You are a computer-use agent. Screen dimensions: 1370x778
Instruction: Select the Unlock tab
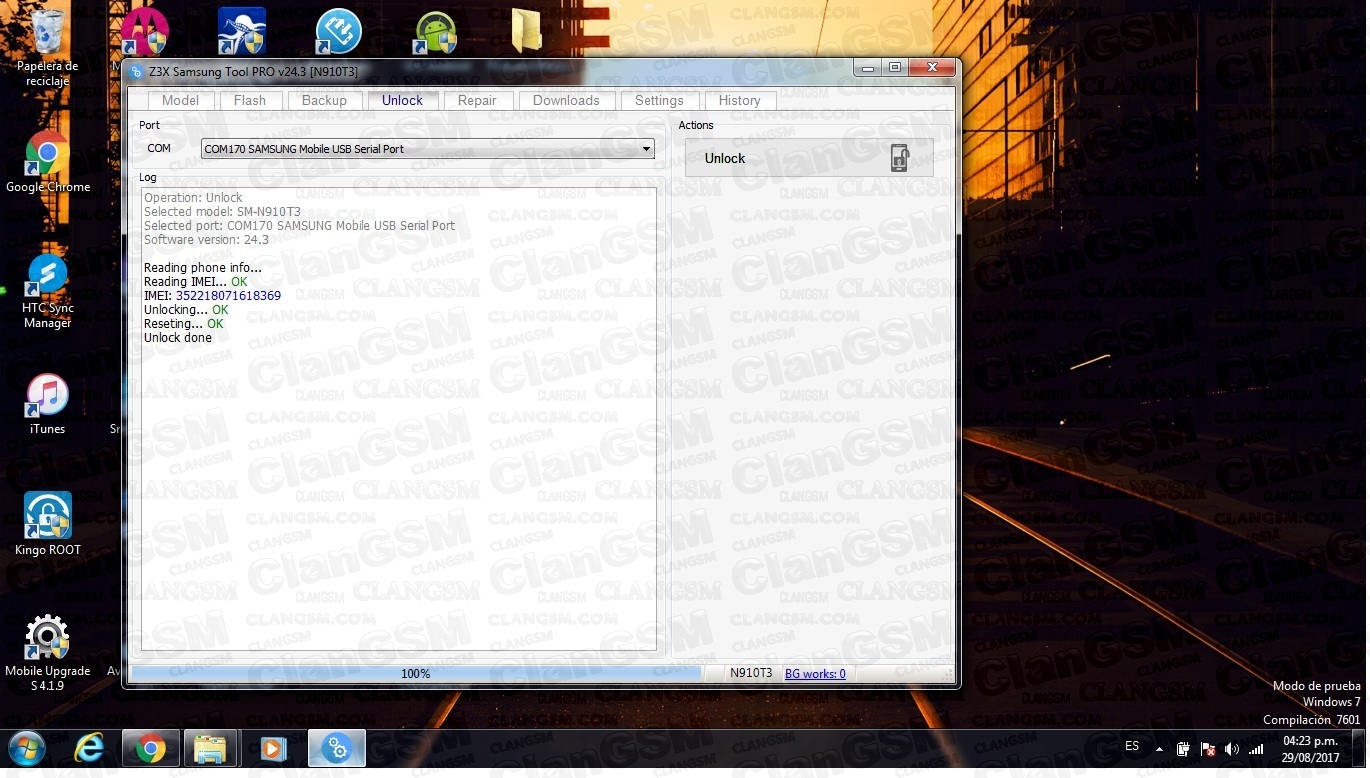pyautogui.click(x=402, y=100)
